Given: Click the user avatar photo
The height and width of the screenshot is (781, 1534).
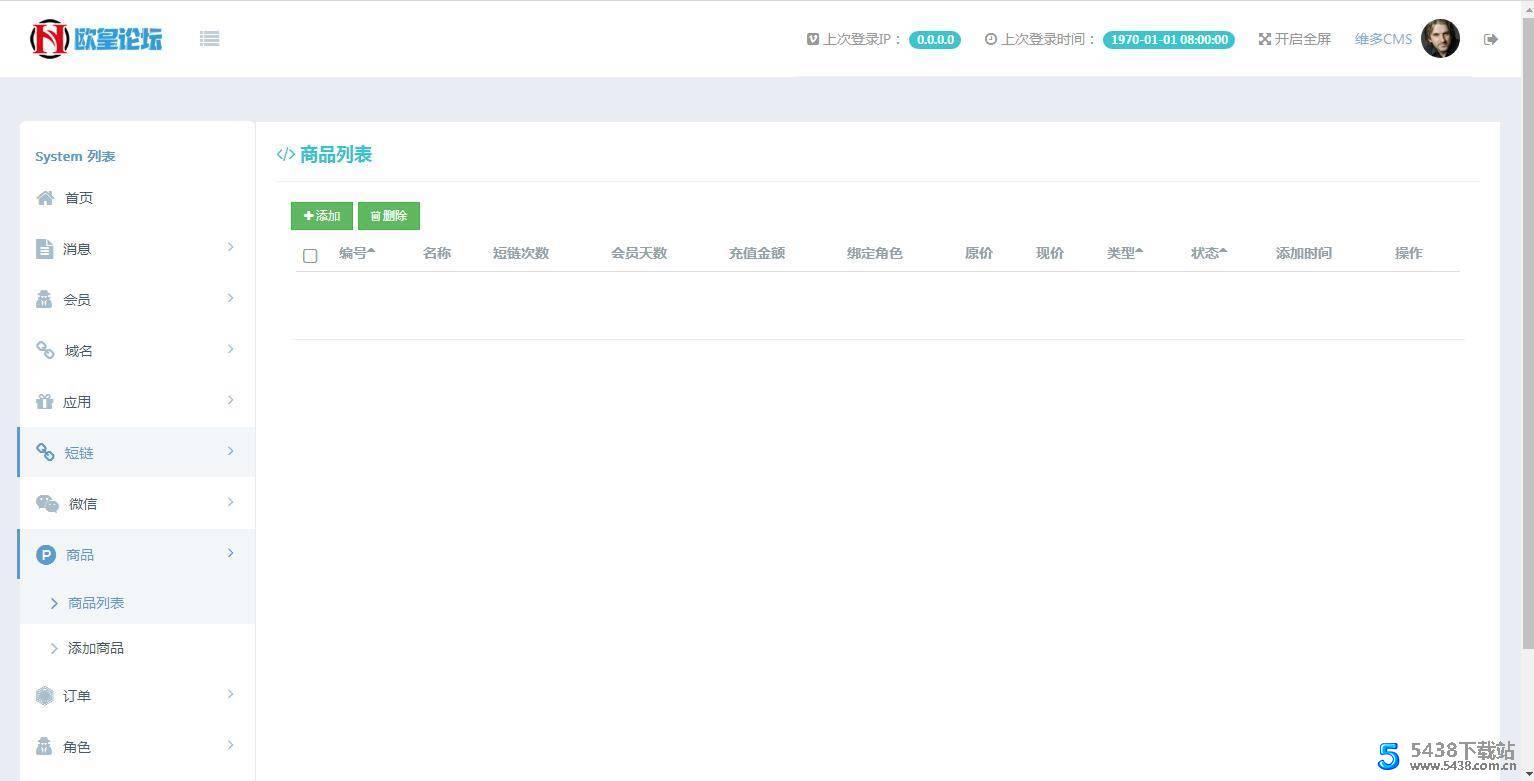Looking at the screenshot, I should (x=1441, y=39).
